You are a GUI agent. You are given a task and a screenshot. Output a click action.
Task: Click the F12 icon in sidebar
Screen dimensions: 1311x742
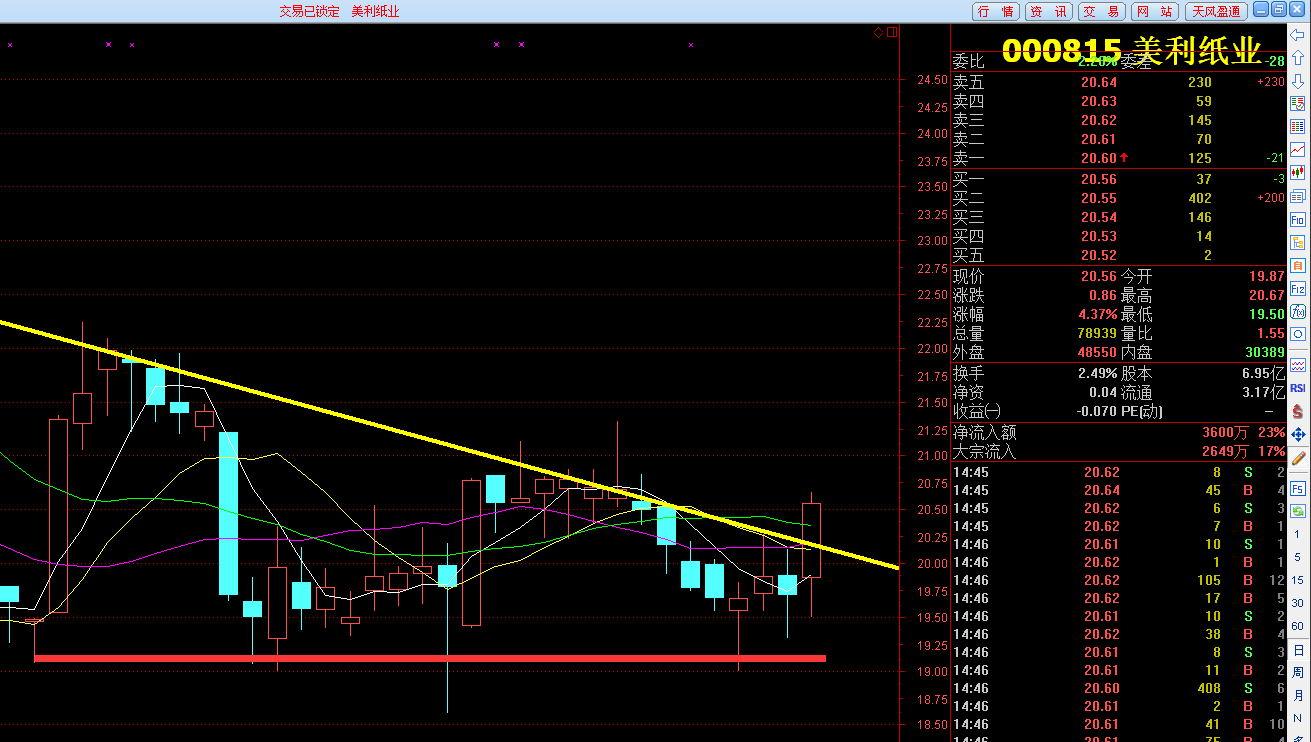pyautogui.click(x=1298, y=288)
